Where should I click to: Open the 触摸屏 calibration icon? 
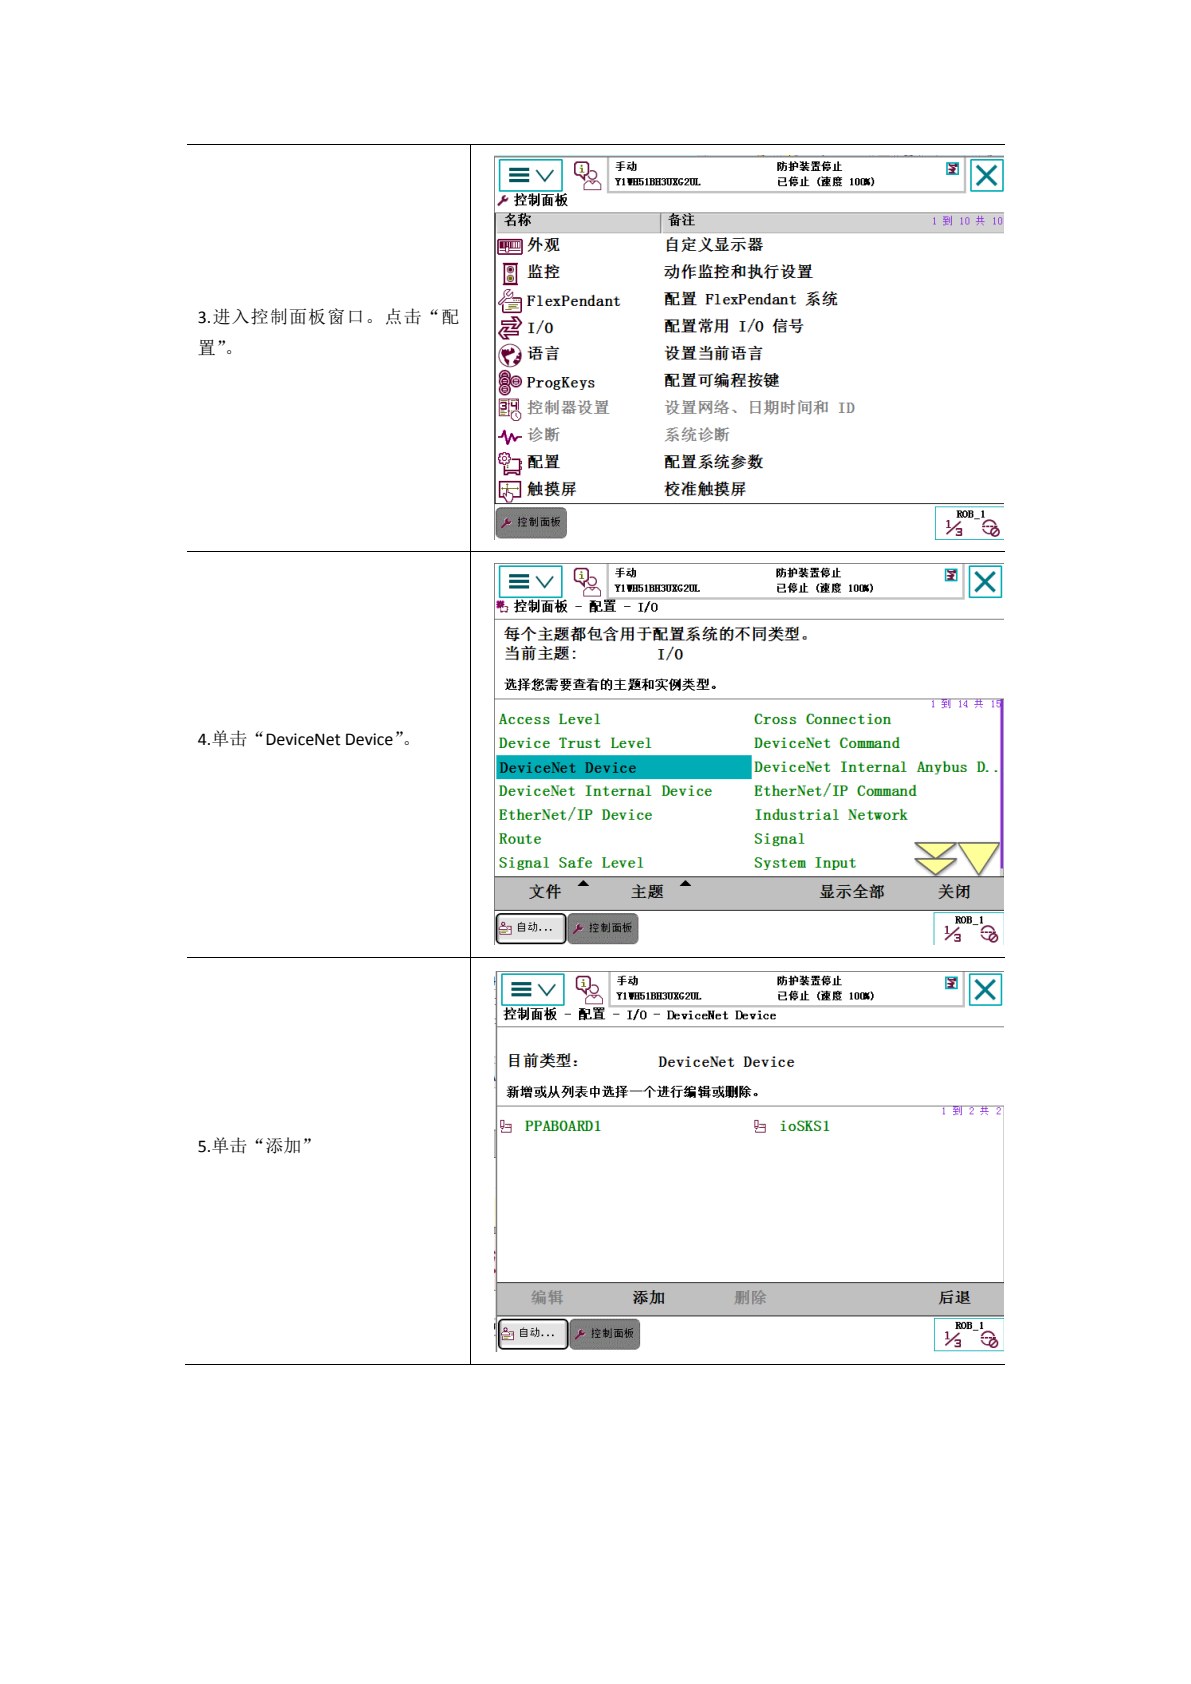coord(510,490)
